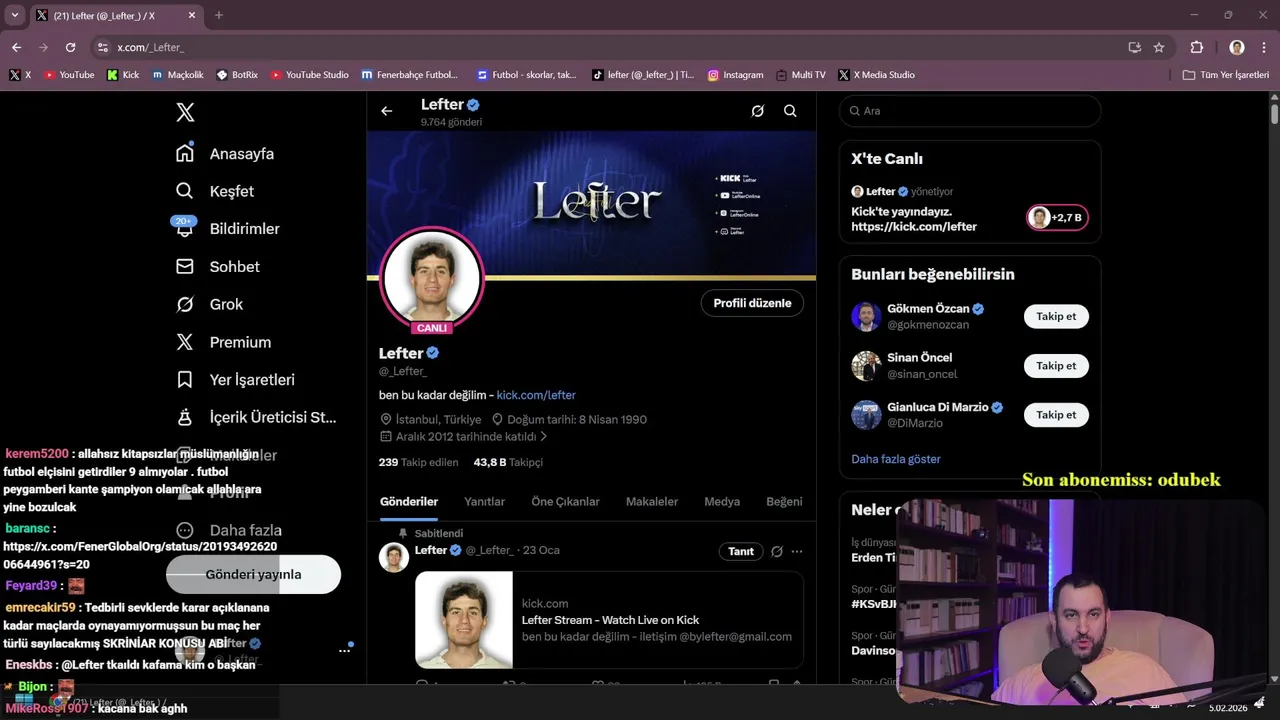The height and width of the screenshot is (720, 1280).
Task: Open kick.com/lefter bio link
Action: (x=536, y=395)
